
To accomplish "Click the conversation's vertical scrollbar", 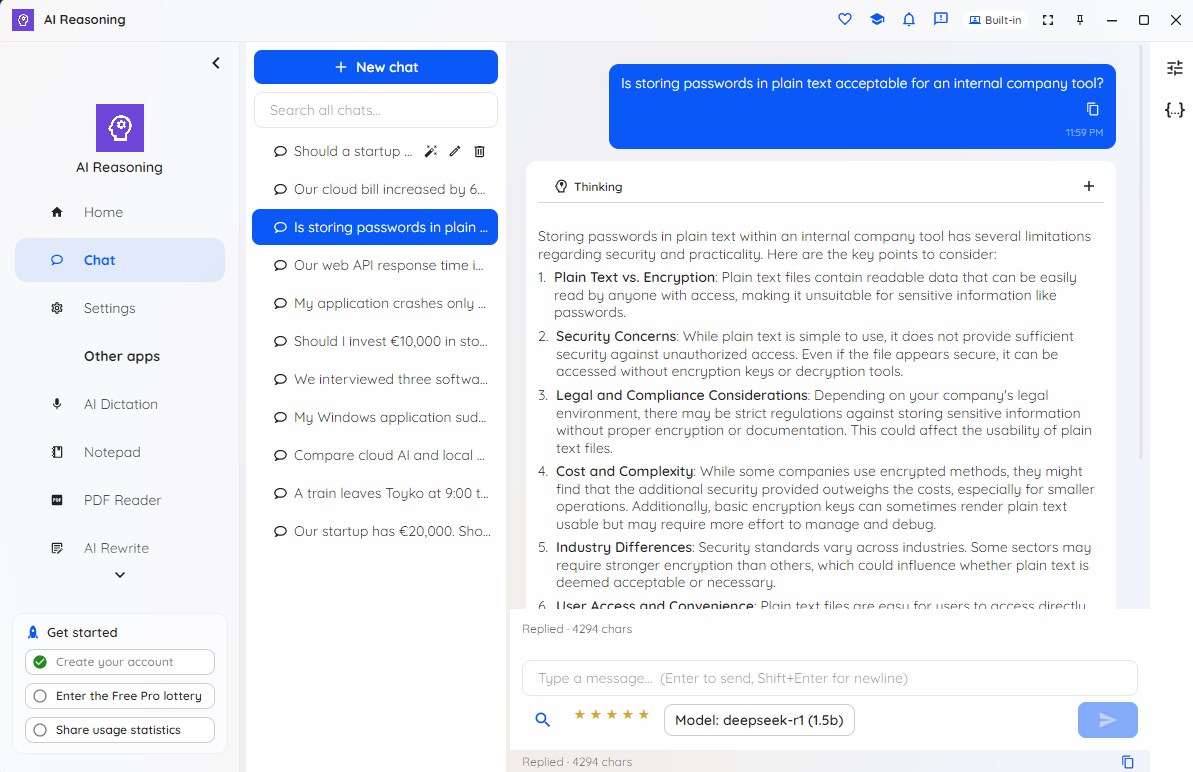I will tap(1141, 251).
